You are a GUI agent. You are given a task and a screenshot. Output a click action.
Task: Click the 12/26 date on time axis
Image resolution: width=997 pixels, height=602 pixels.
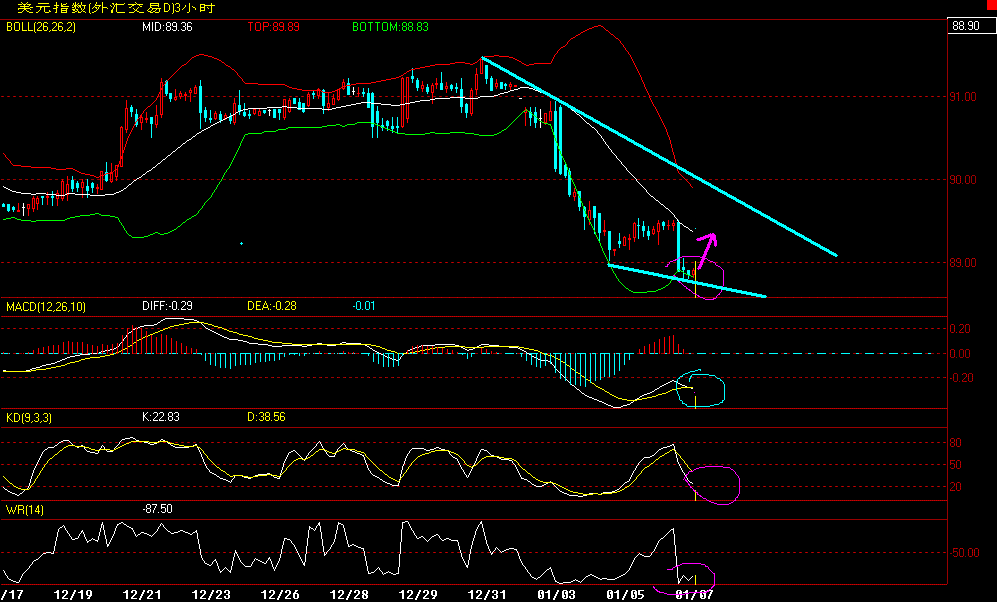pos(280,595)
